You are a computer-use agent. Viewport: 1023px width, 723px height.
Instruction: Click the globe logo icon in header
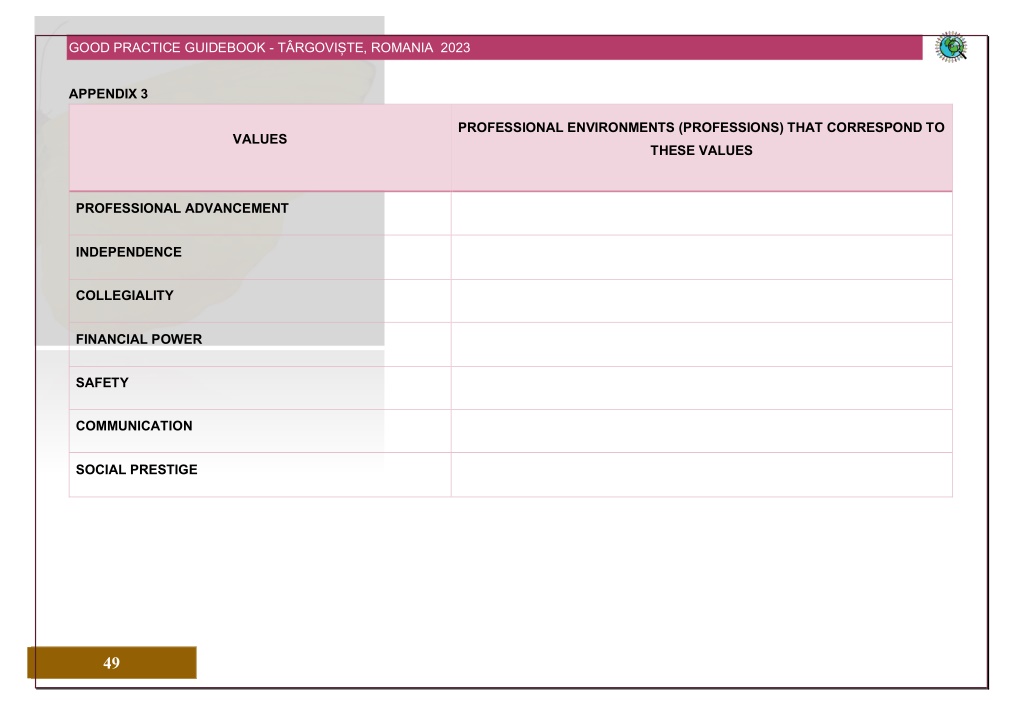tap(951, 47)
